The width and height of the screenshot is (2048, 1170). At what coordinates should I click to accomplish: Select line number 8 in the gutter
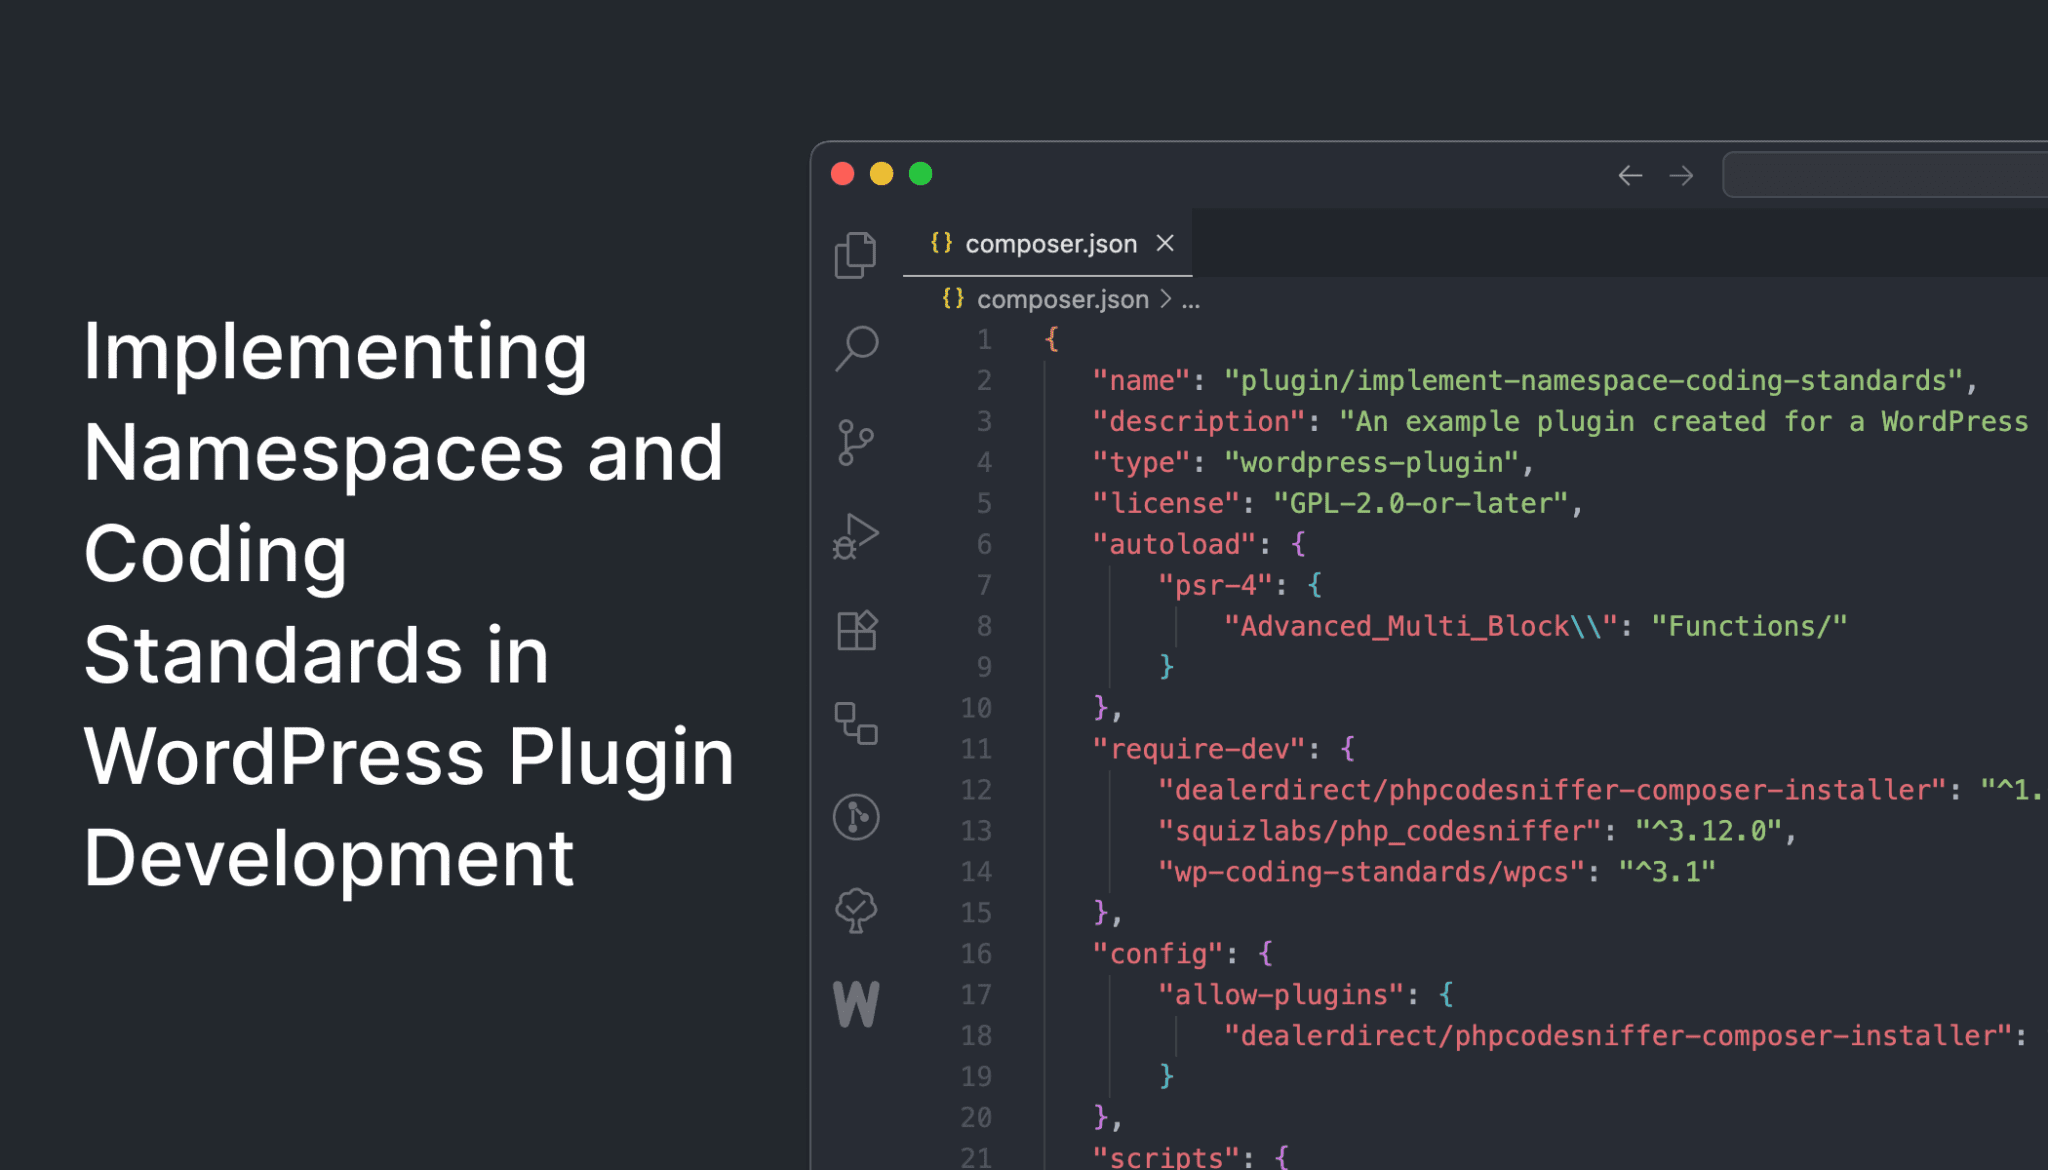coord(983,626)
